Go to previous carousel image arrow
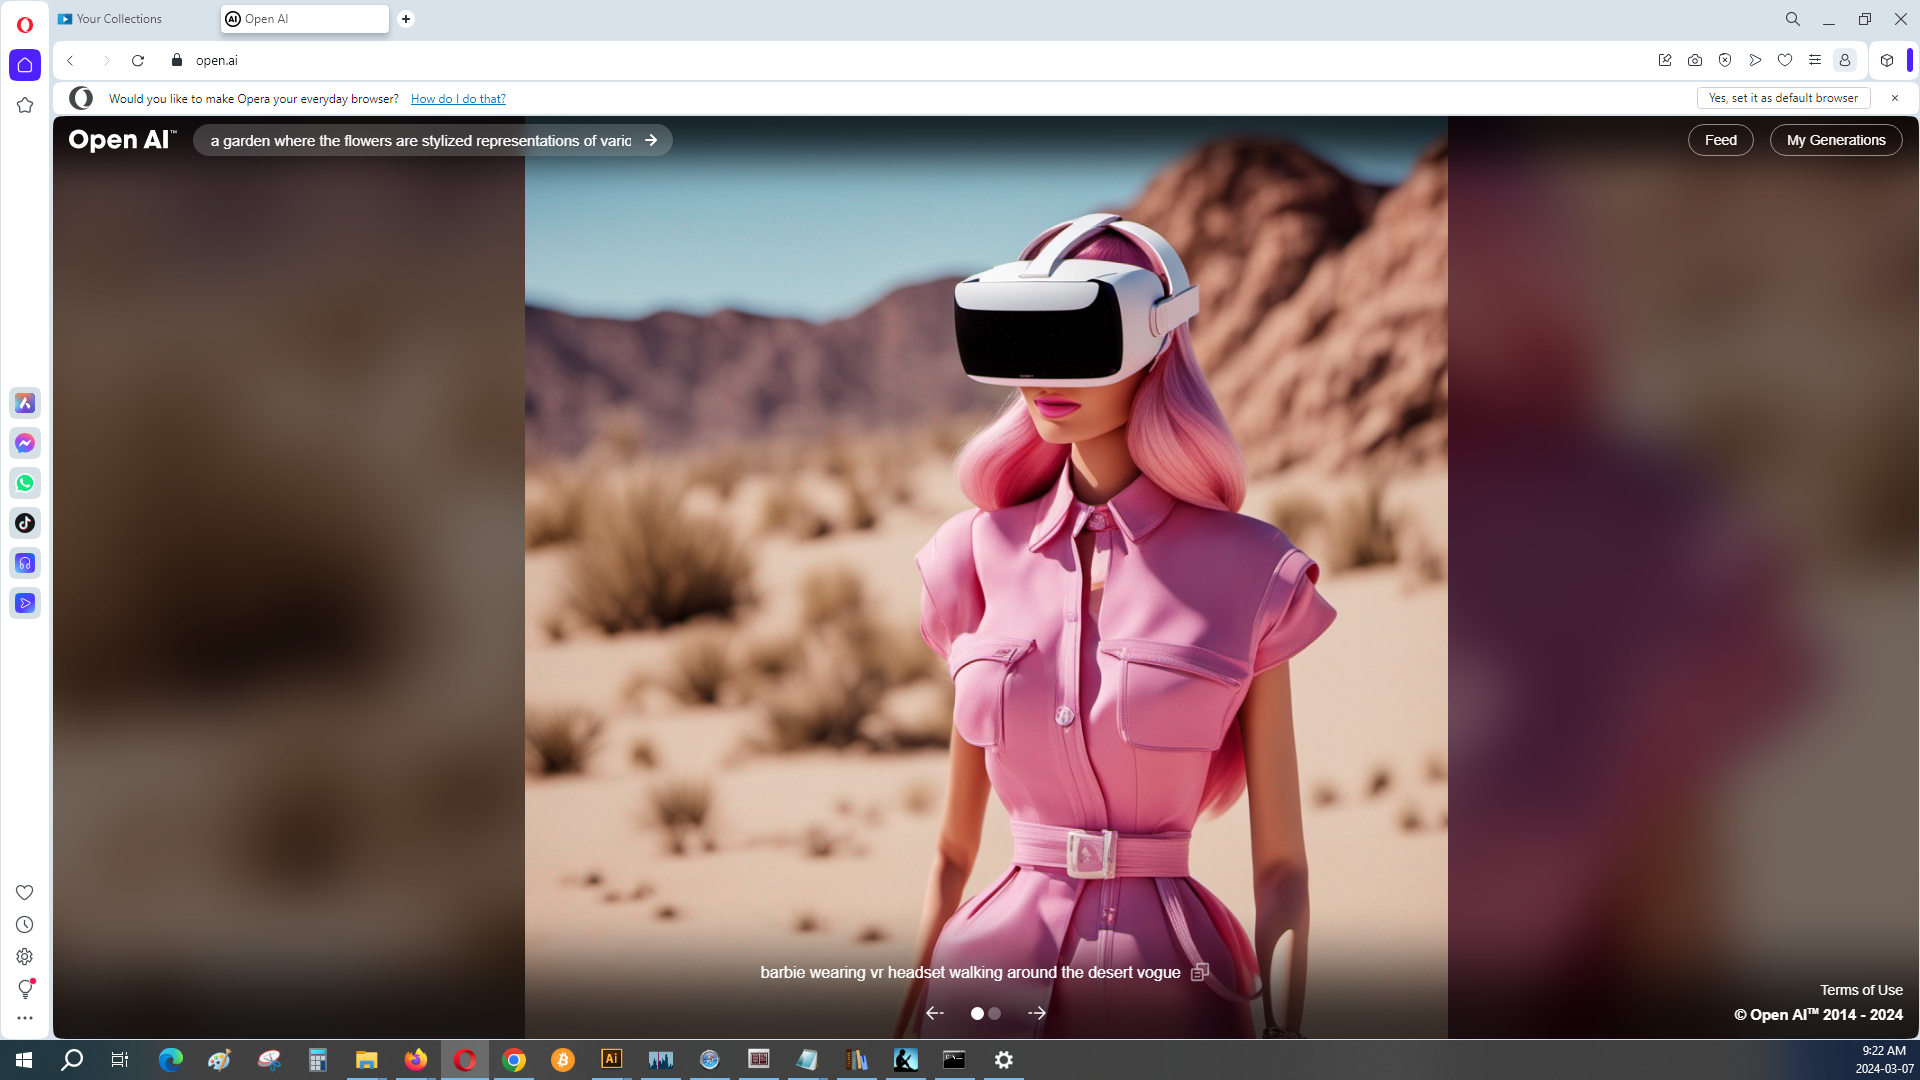 point(935,1013)
